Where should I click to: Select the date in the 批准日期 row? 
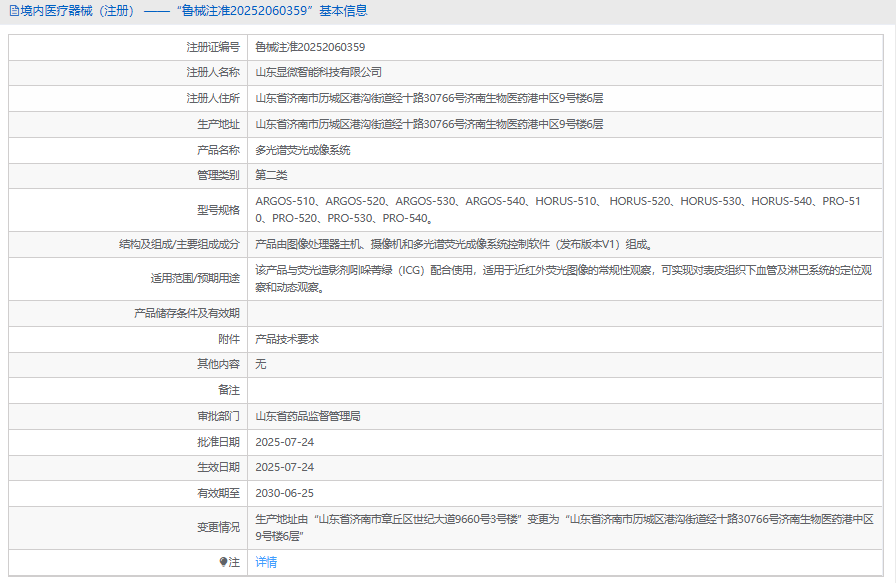pyautogui.click(x=285, y=442)
